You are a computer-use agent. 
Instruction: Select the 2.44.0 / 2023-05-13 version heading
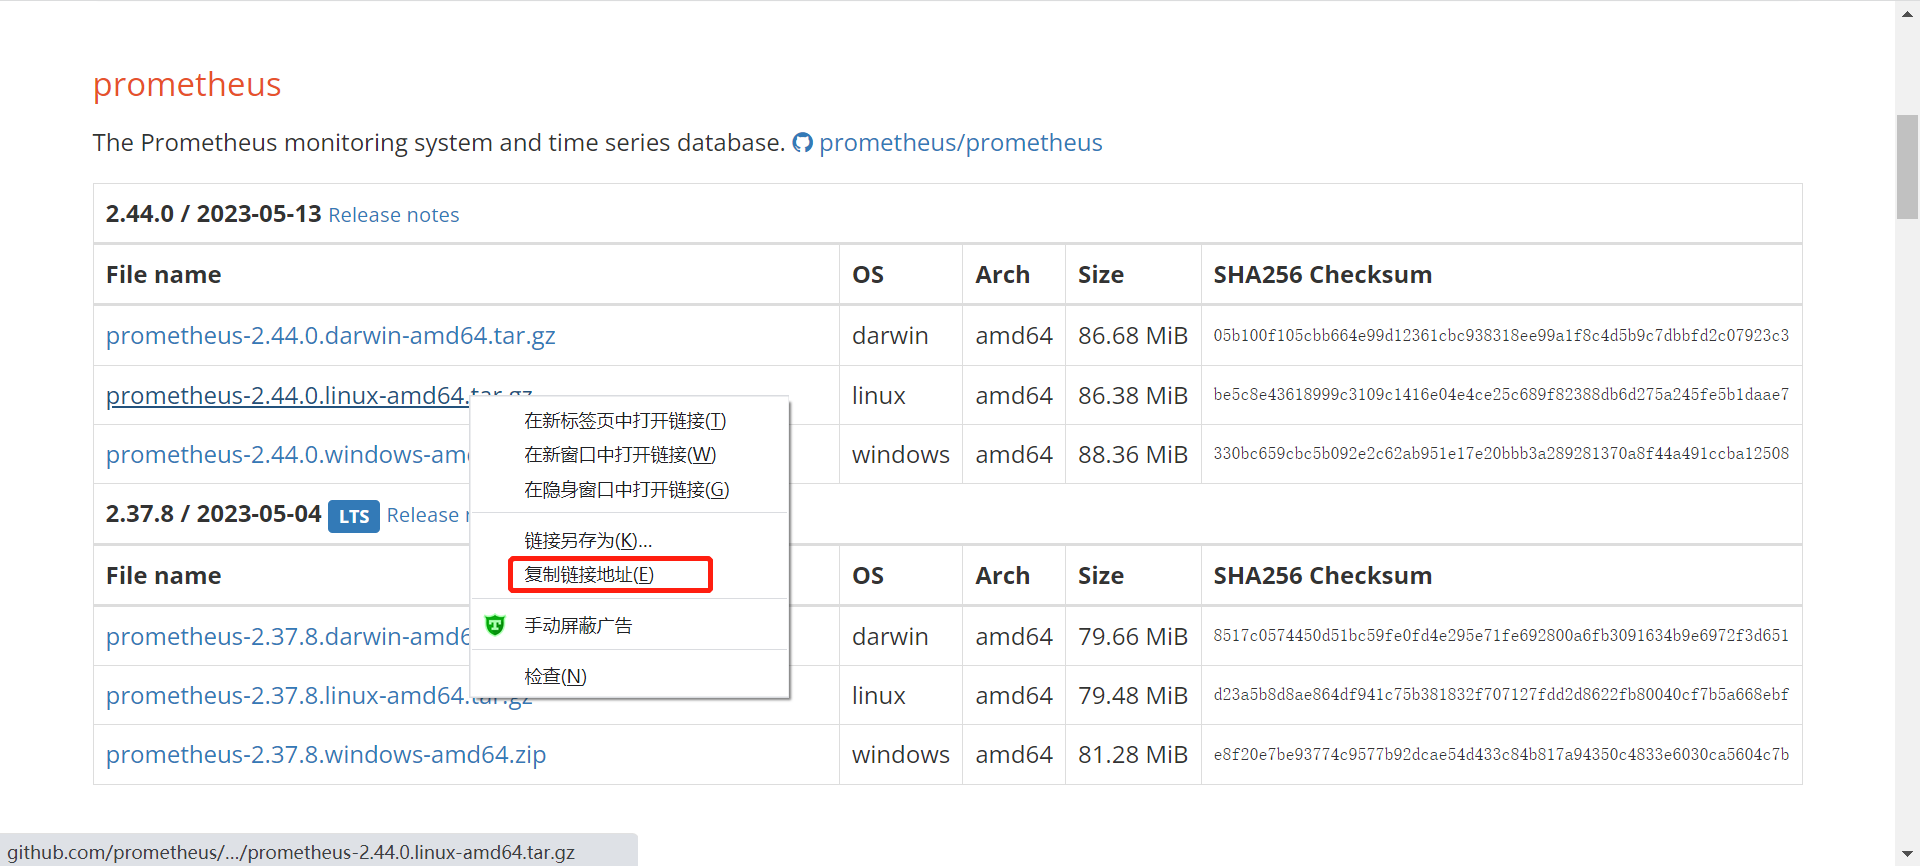[213, 214]
